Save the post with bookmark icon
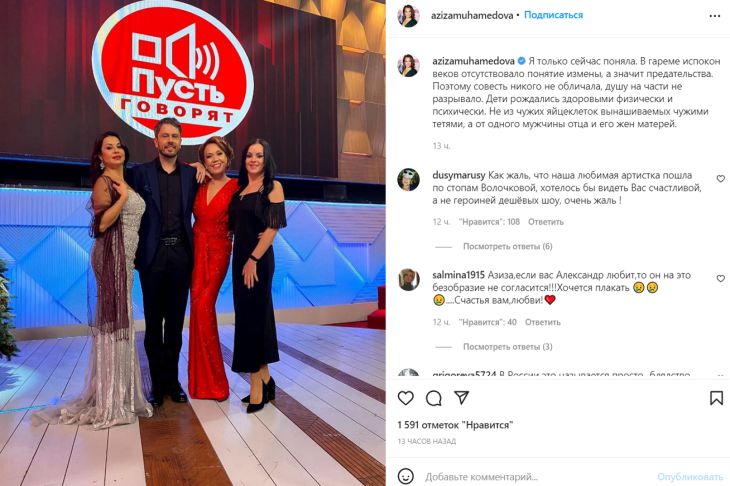Viewport: 730px width, 486px height. [x=716, y=398]
